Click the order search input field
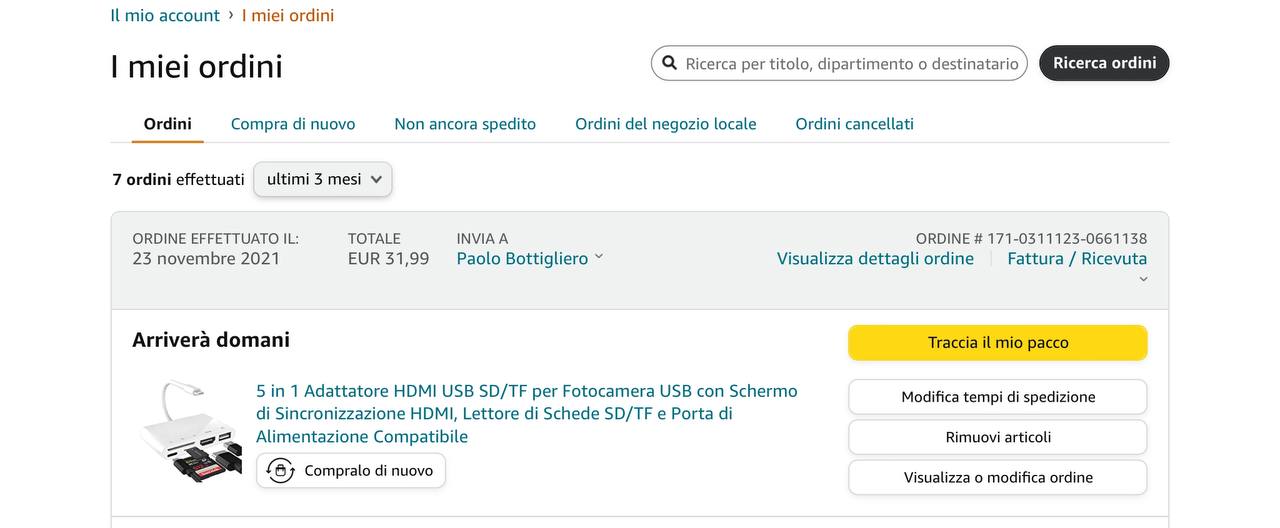1280x528 pixels. (x=850, y=63)
